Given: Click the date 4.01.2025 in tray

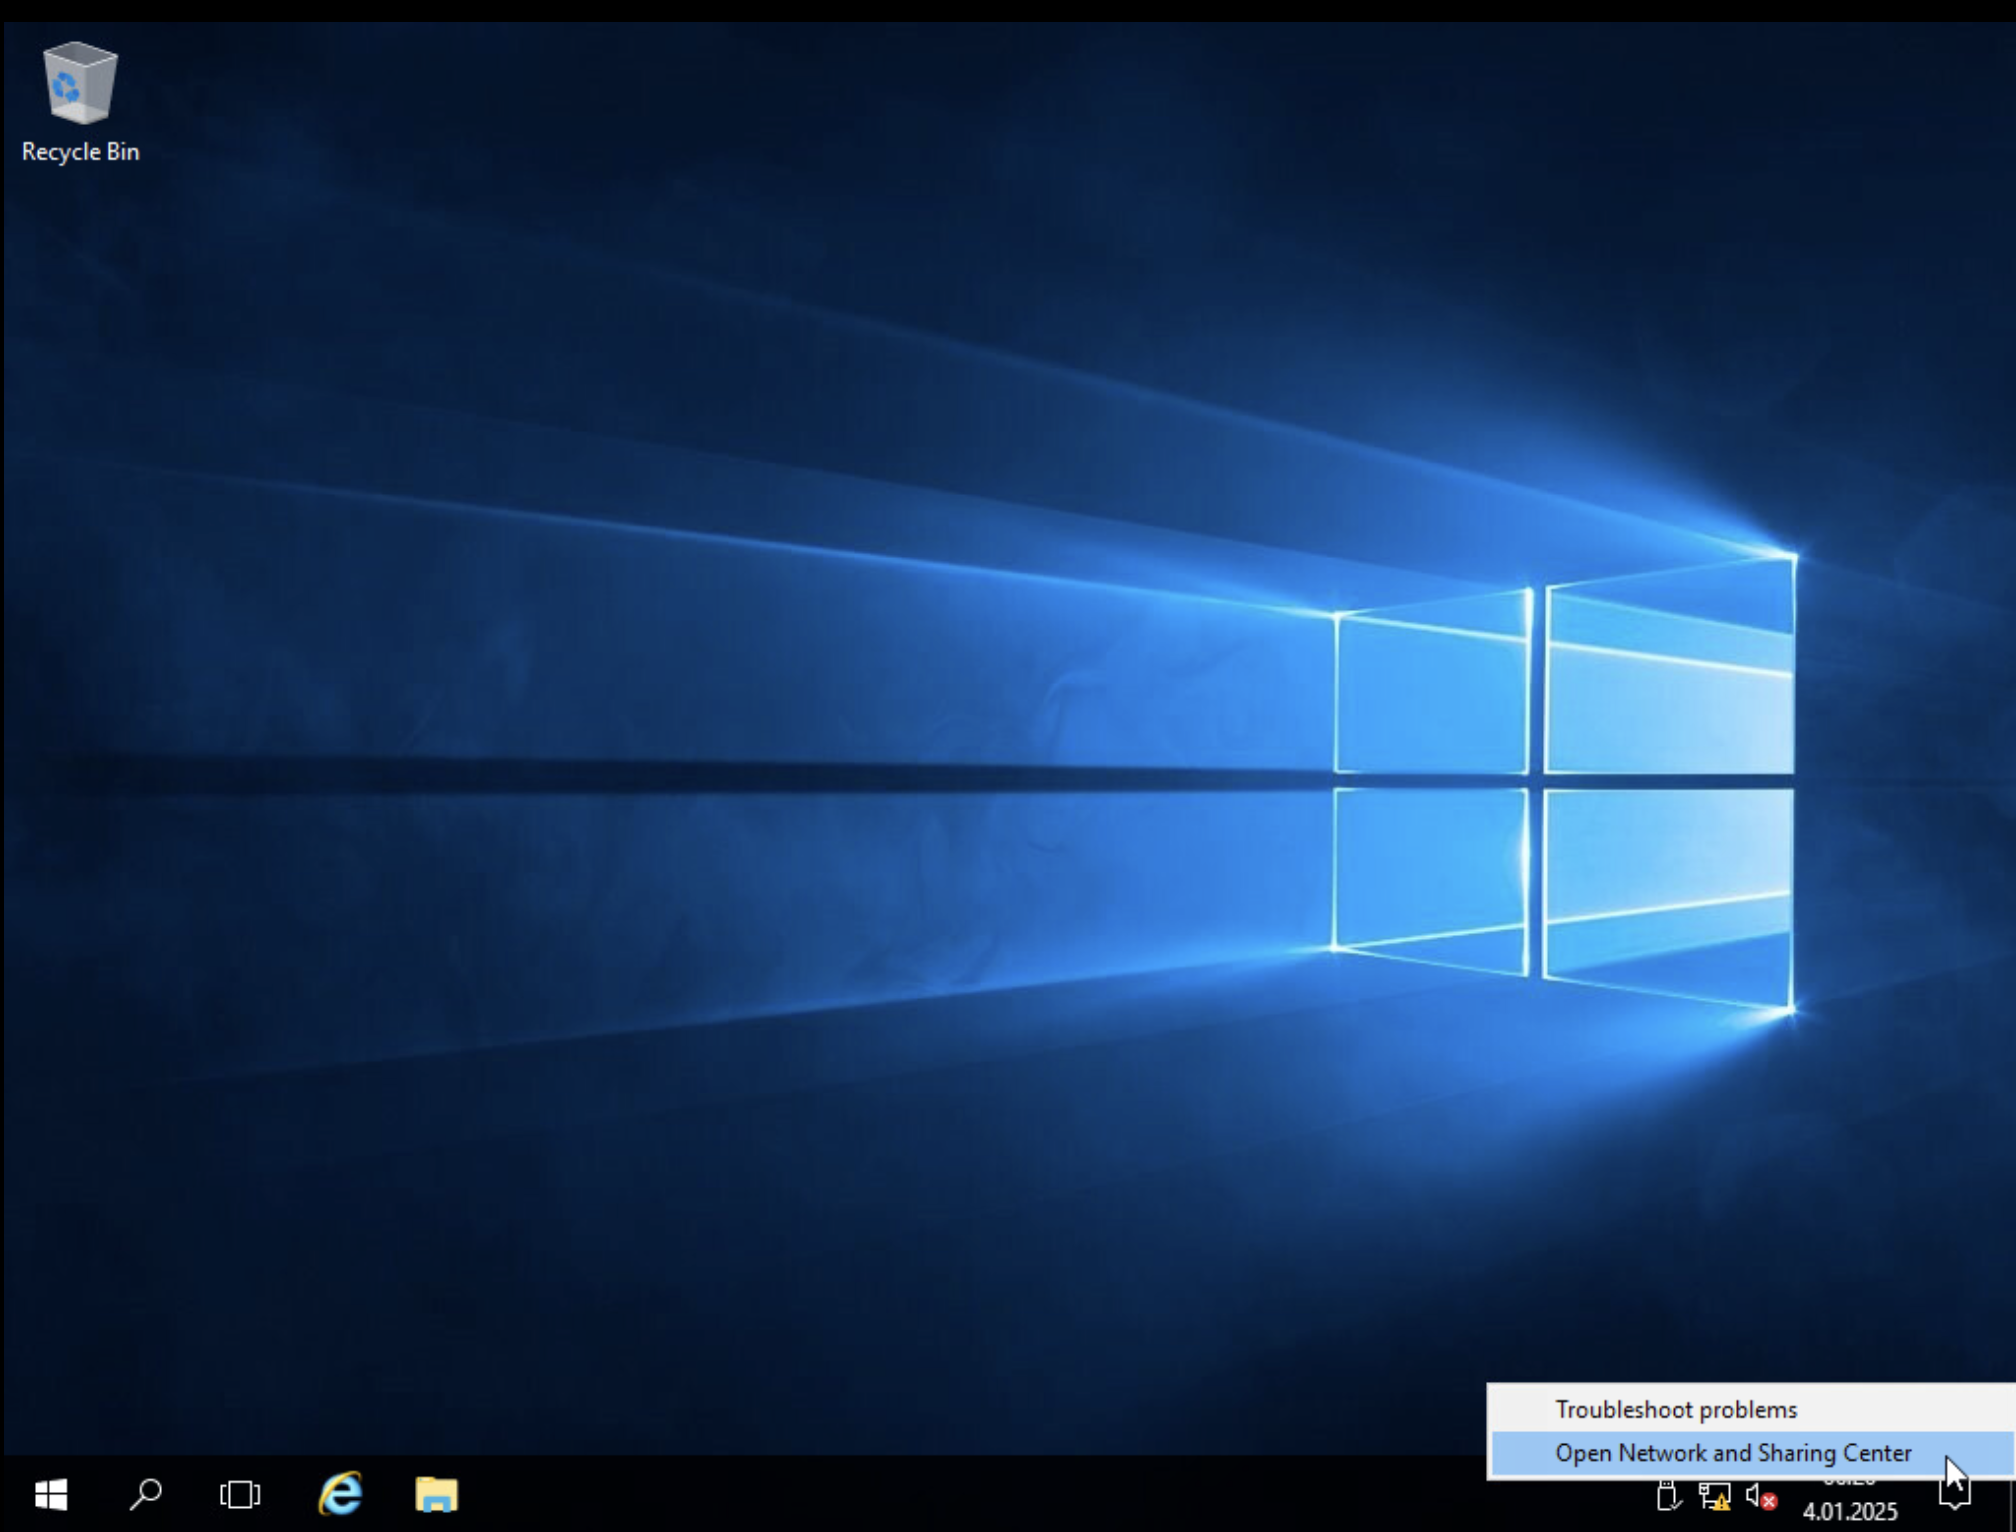Looking at the screenshot, I should pos(1850,1511).
